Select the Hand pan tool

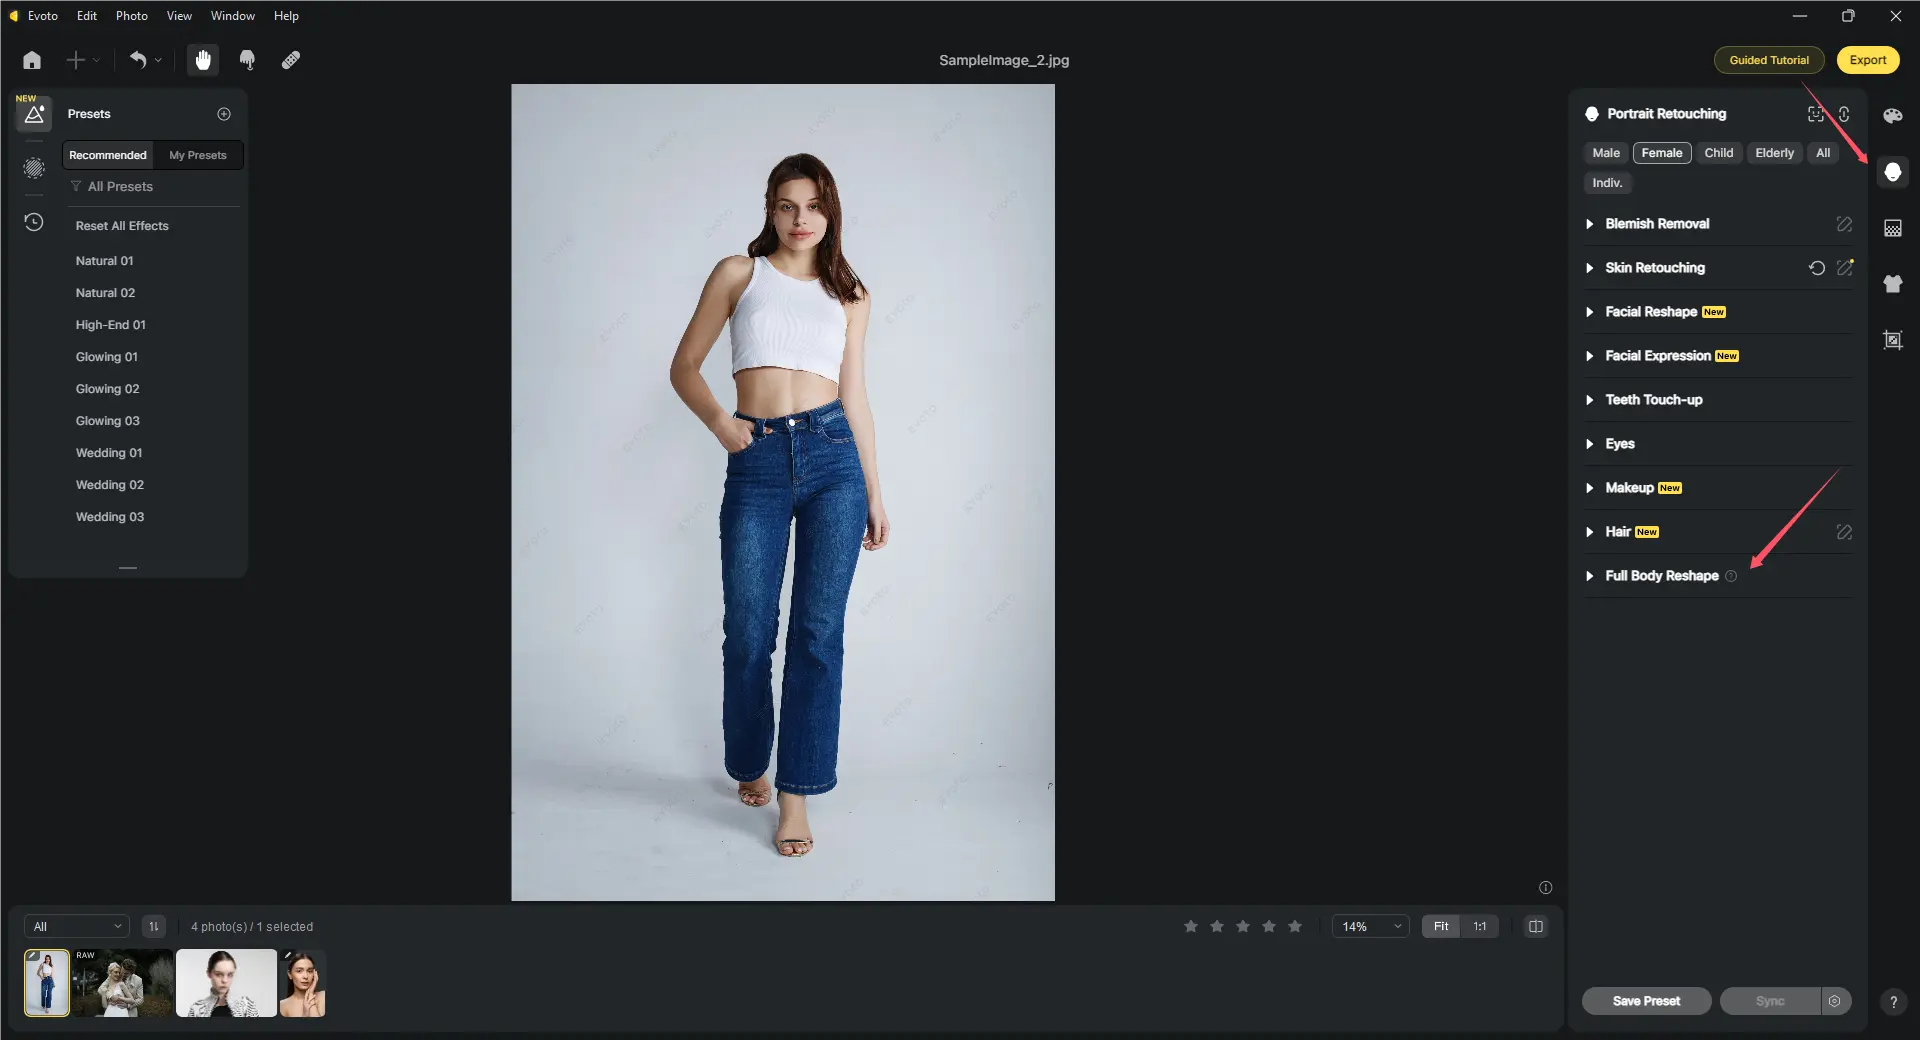[203, 60]
